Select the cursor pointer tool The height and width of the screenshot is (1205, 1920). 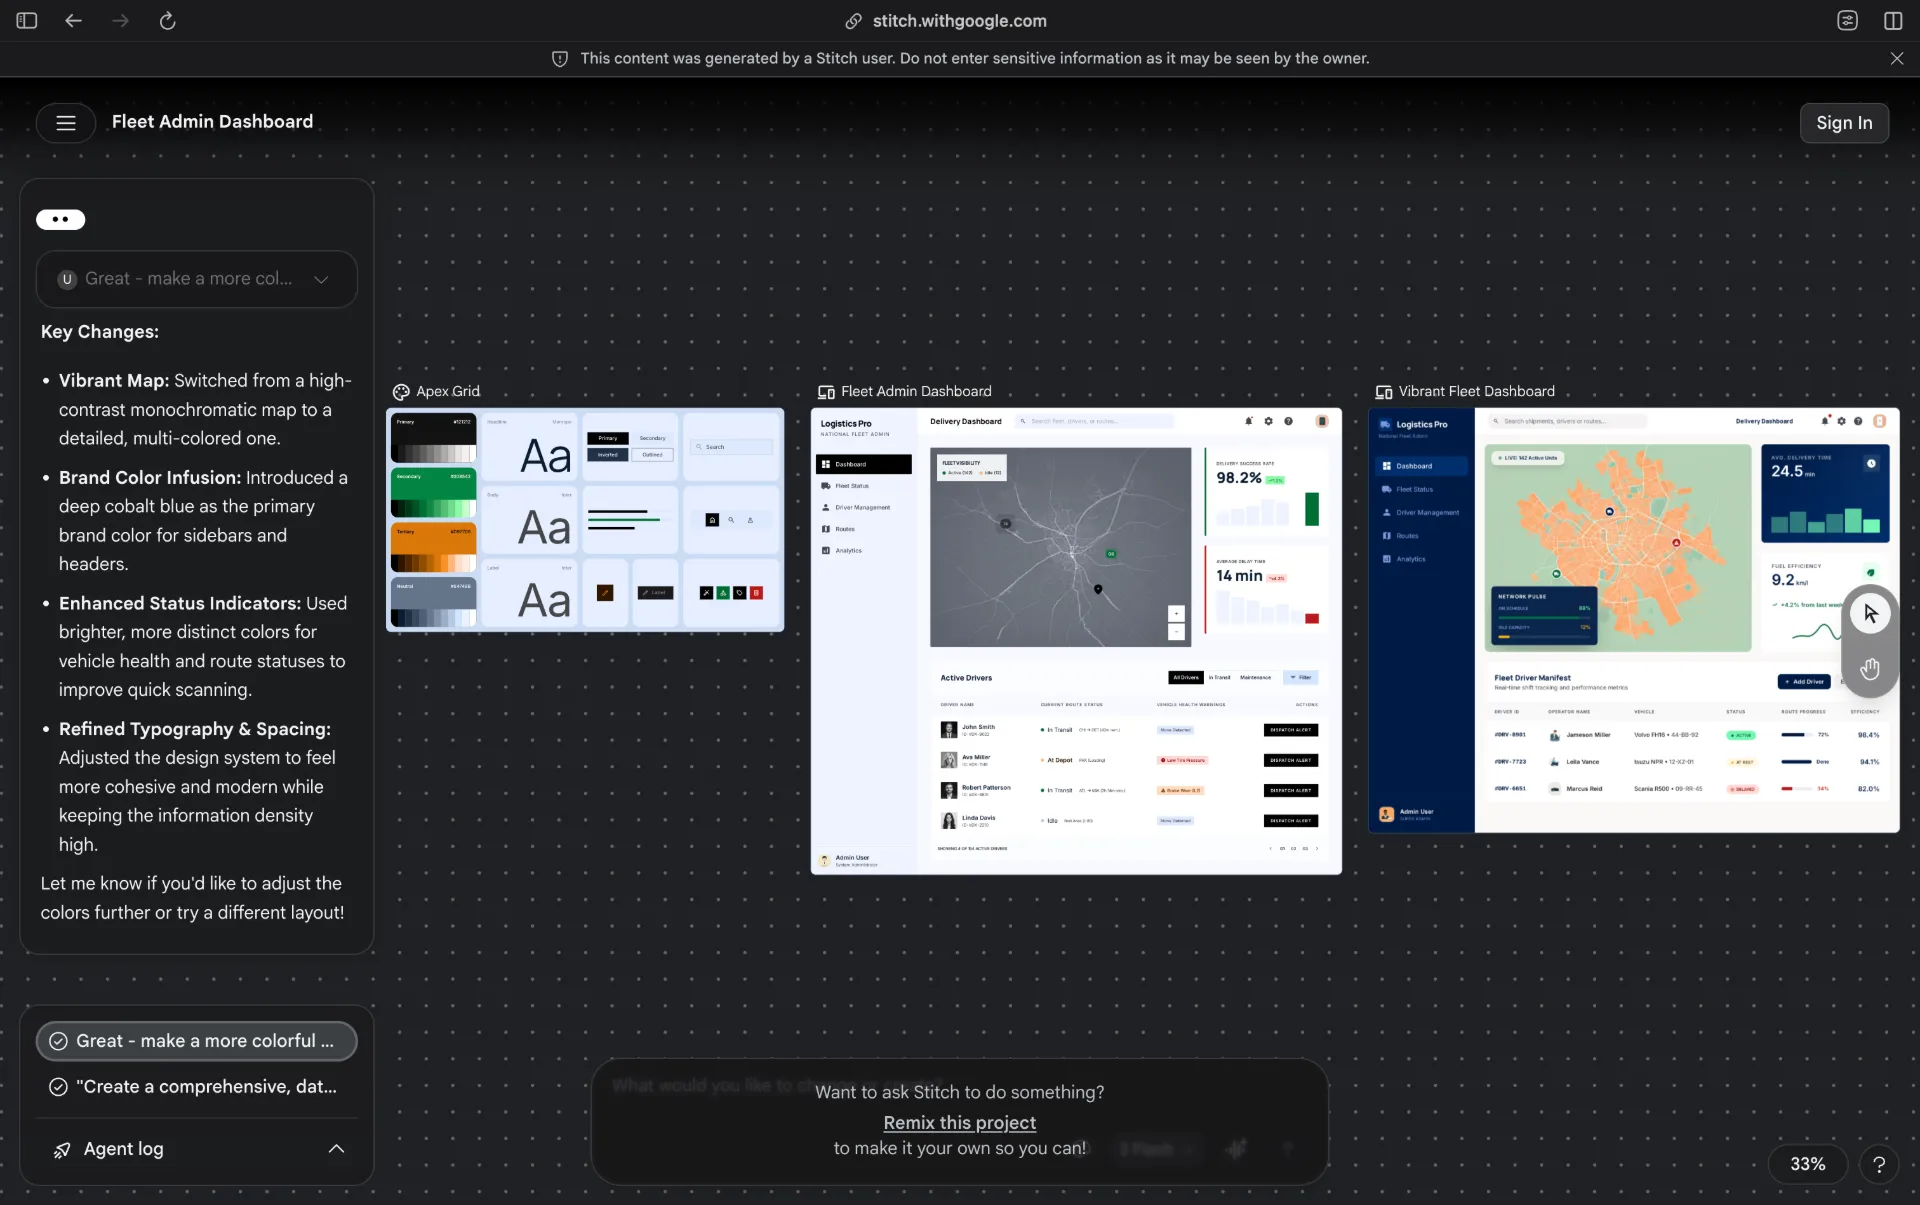tap(1870, 613)
